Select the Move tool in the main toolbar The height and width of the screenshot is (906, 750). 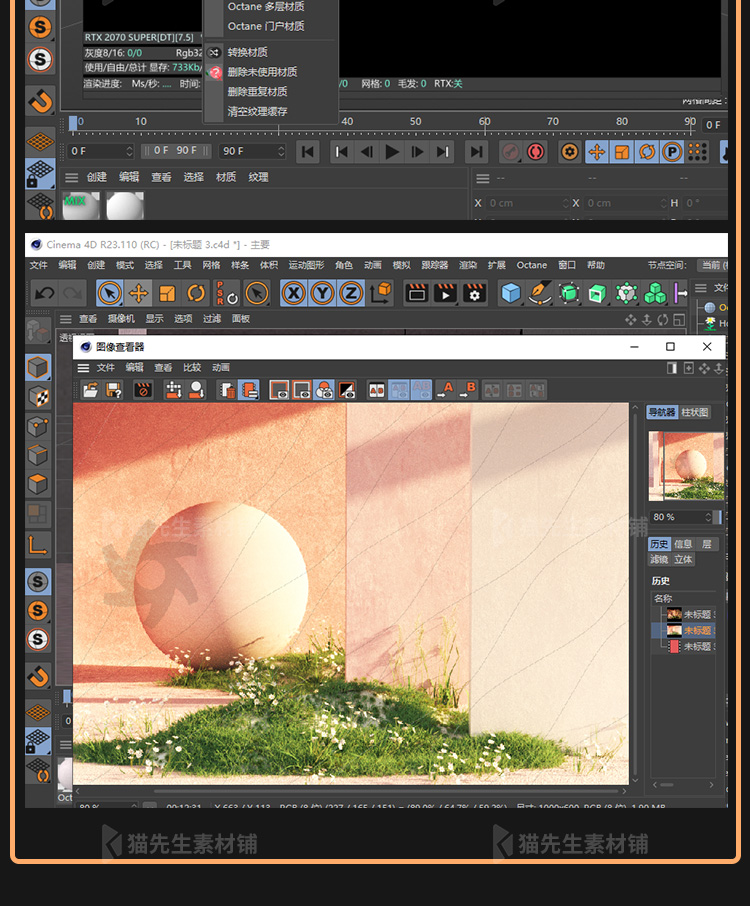point(138,294)
